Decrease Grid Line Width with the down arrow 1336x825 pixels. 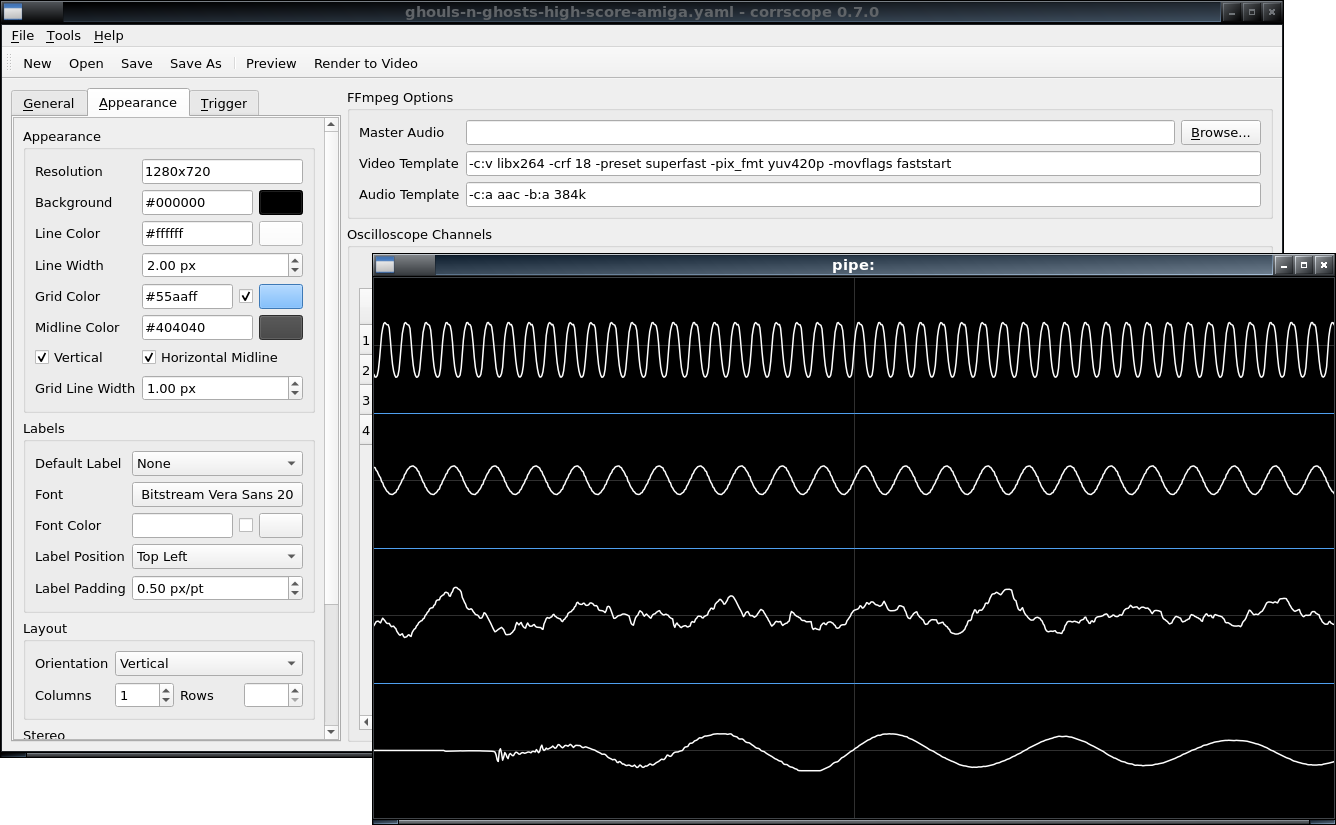pyautogui.click(x=295, y=393)
